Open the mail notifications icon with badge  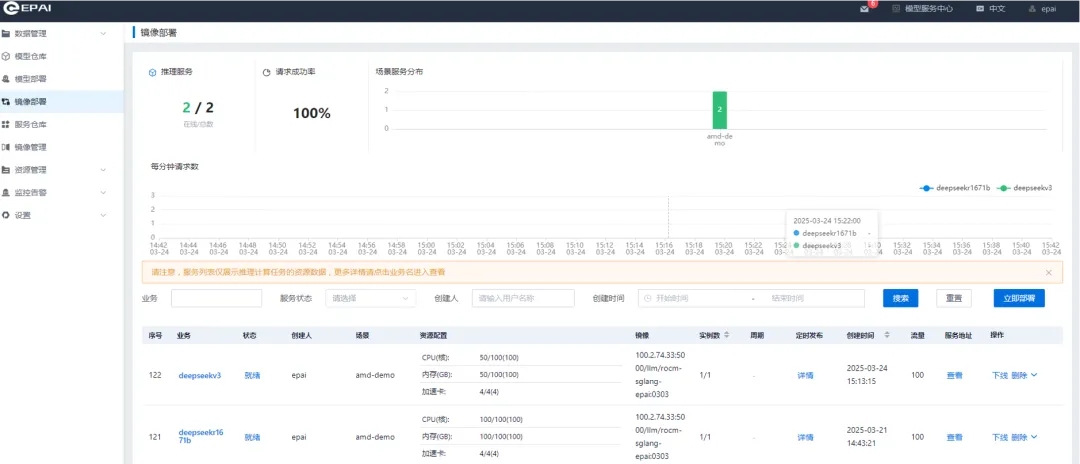click(865, 9)
